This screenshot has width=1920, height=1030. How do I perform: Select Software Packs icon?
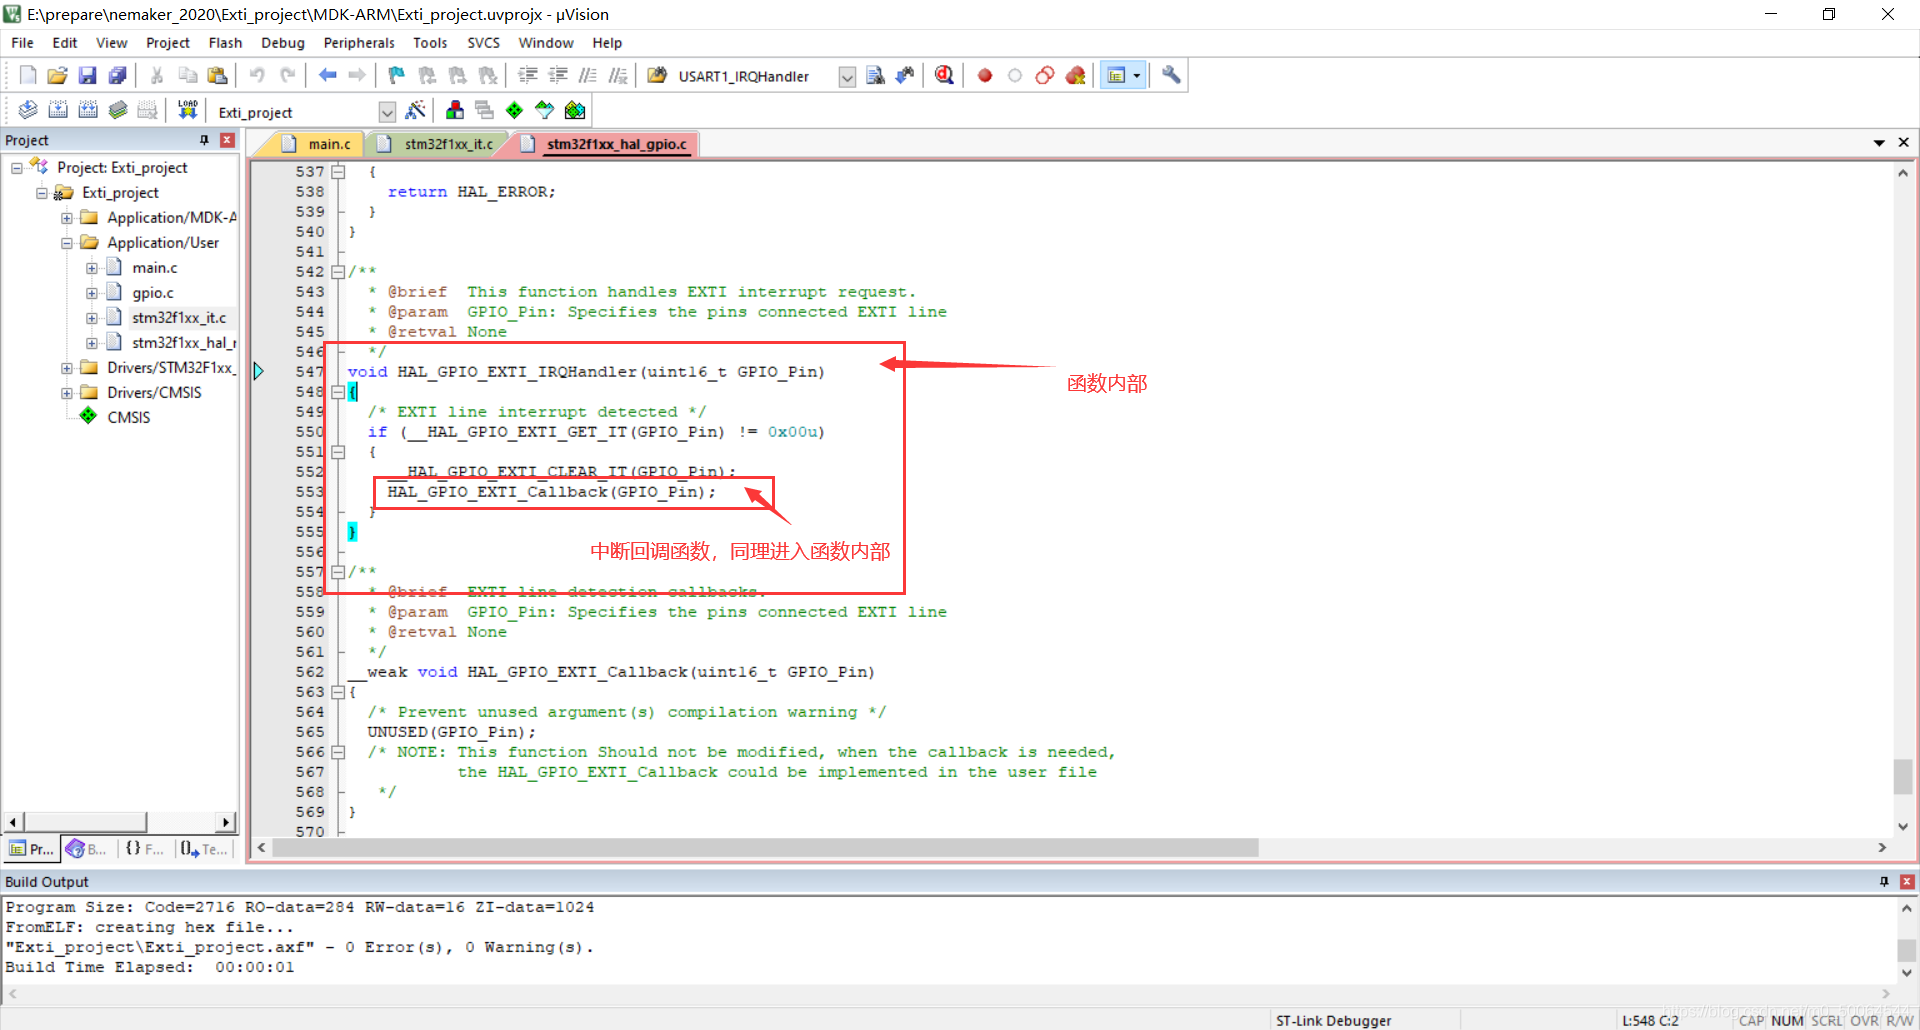544,110
